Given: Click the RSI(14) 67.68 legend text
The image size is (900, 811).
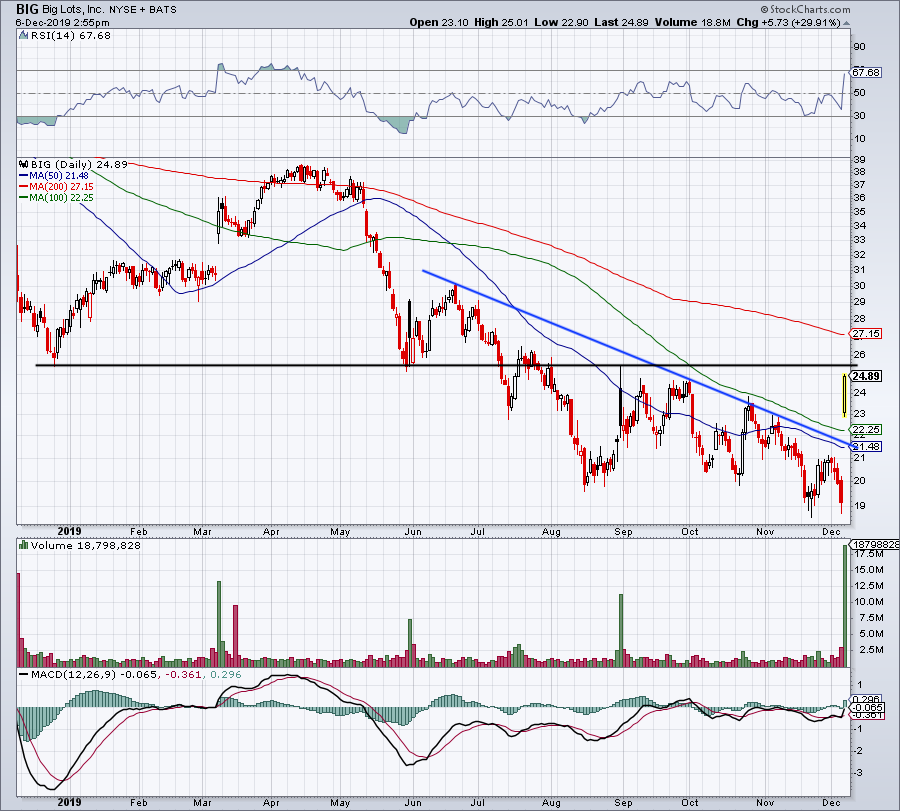Looking at the screenshot, I should pyautogui.click(x=70, y=36).
